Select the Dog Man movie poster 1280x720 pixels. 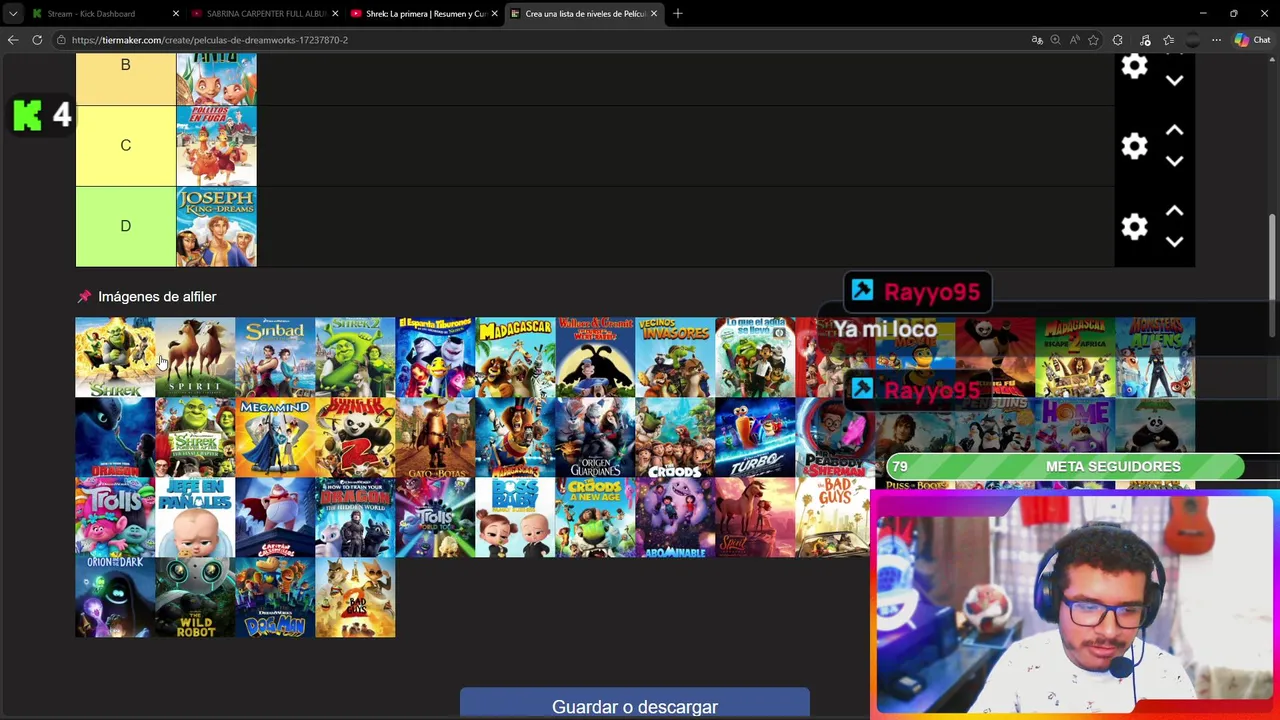click(x=275, y=597)
